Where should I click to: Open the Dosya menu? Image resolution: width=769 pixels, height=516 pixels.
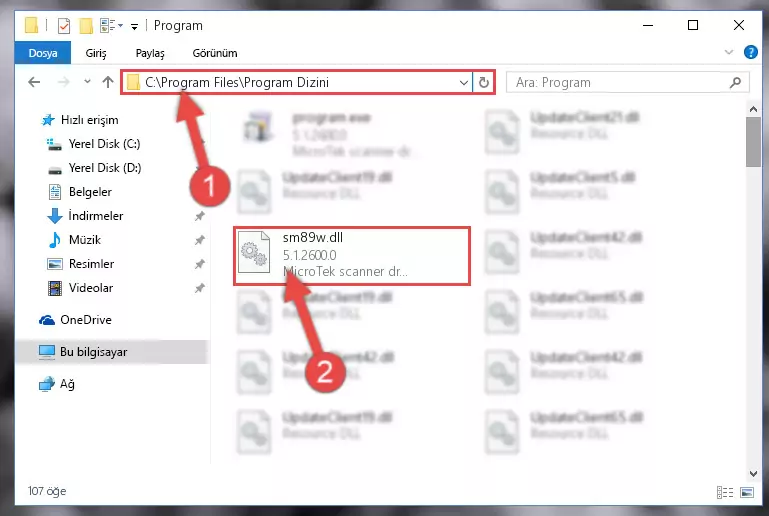coord(43,52)
